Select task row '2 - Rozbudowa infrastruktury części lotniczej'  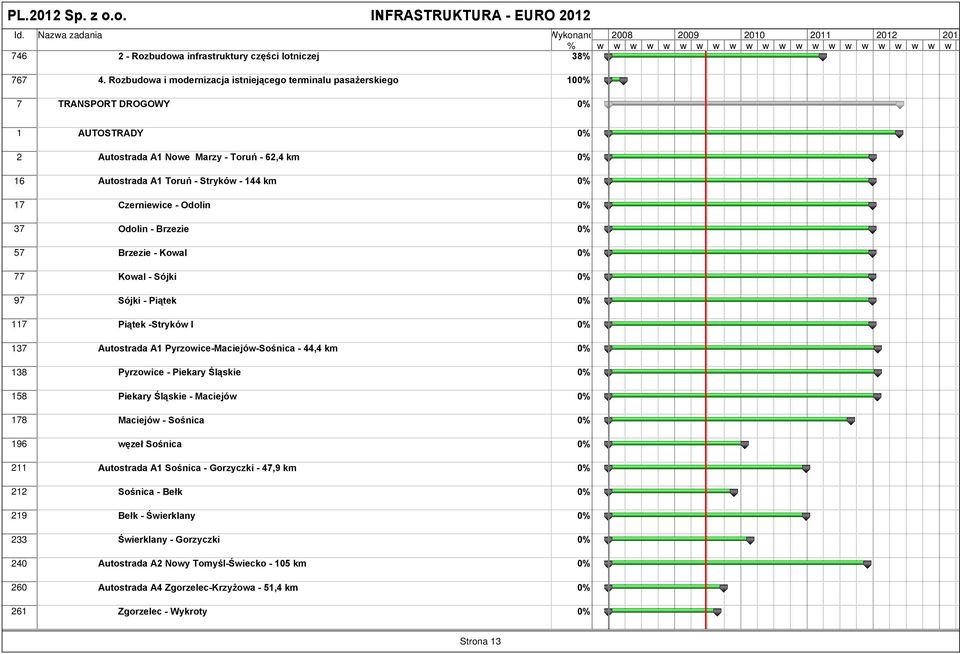tap(219, 56)
